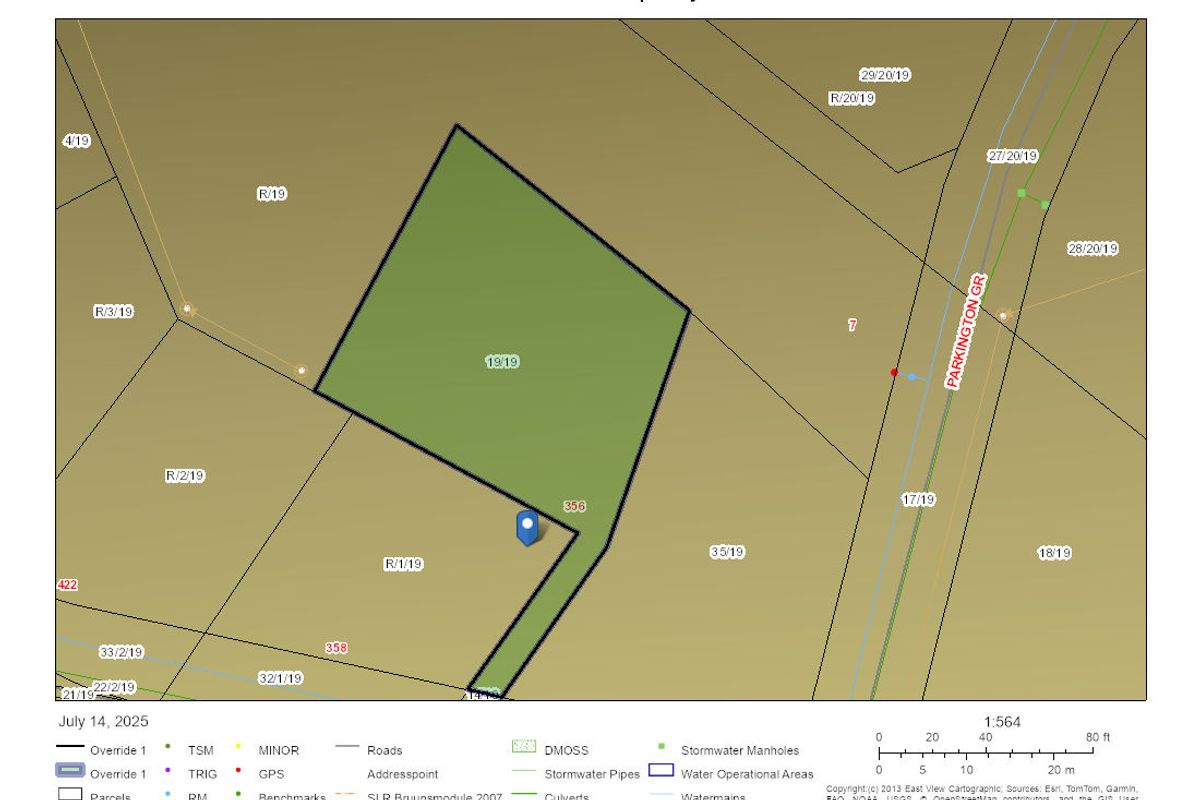Click the Stormwater Manholes green square legend icon
1200x800 pixels.
[662, 748]
